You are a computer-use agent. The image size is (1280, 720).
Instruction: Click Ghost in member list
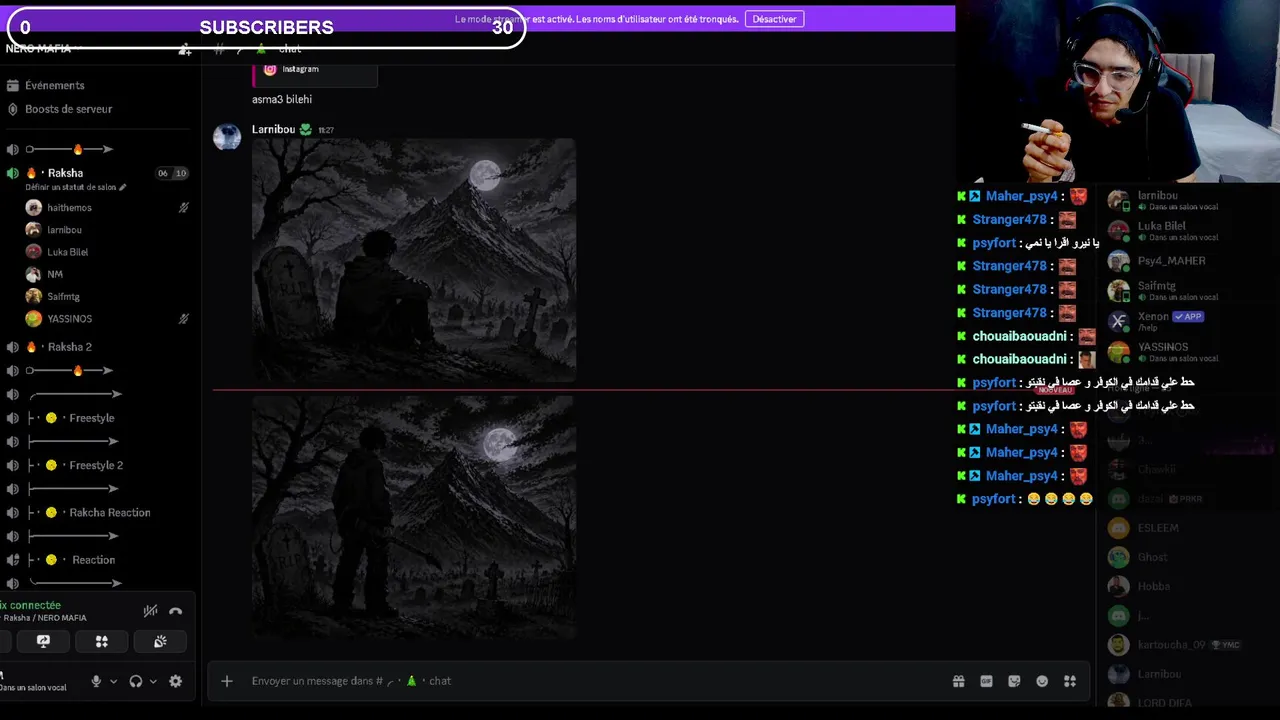[x=1152, y=557]
